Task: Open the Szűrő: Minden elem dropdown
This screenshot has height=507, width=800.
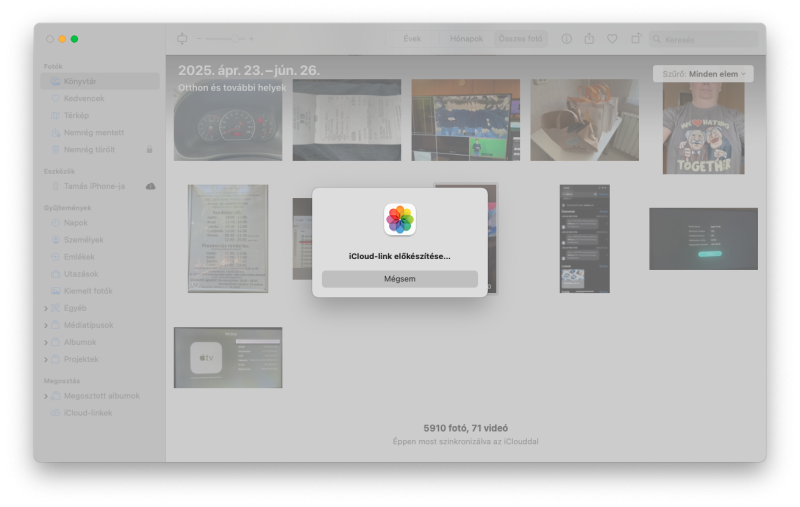Action: [x=703, y=74]
